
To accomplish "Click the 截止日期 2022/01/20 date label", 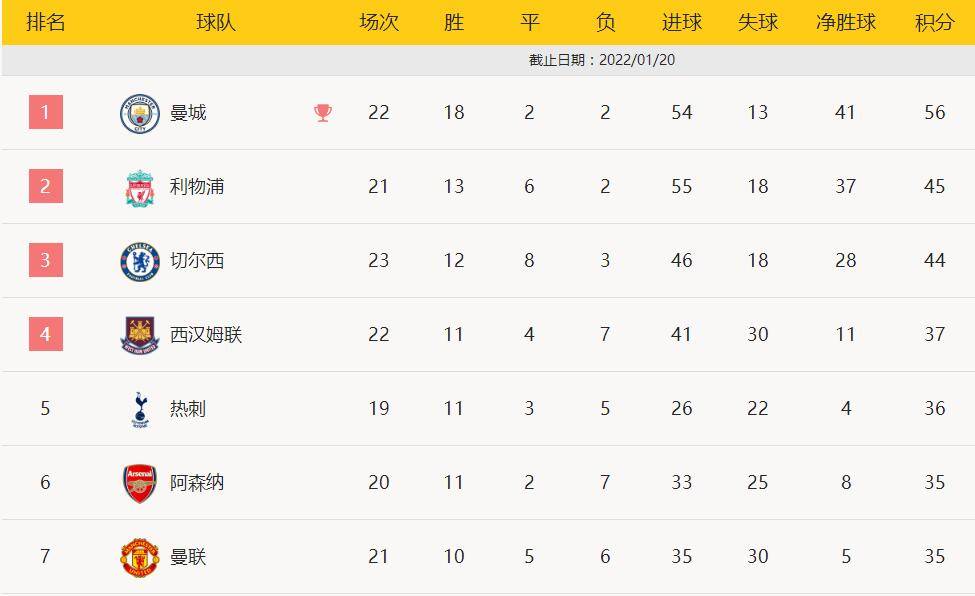I will (x=602, y=60).
